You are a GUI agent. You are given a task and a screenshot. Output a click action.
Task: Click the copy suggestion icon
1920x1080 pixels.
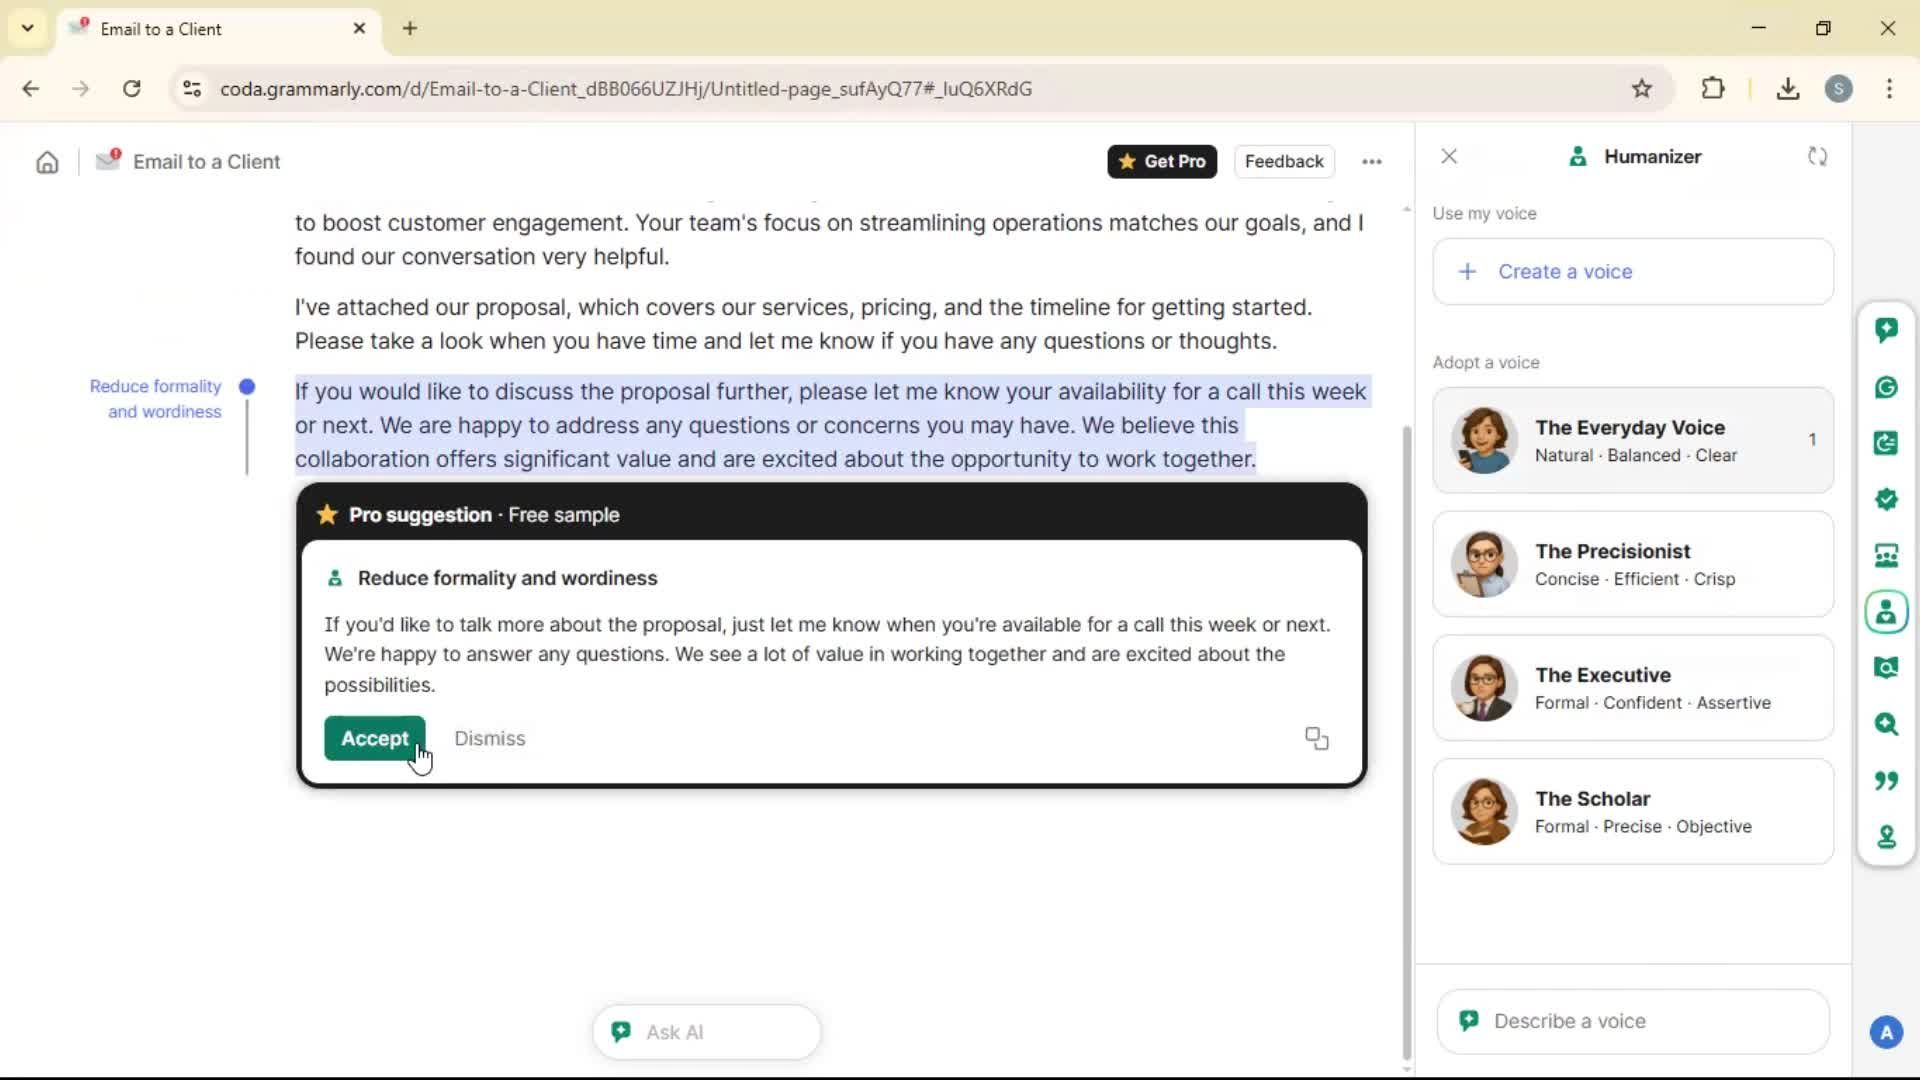click(x=1316, y=738)
